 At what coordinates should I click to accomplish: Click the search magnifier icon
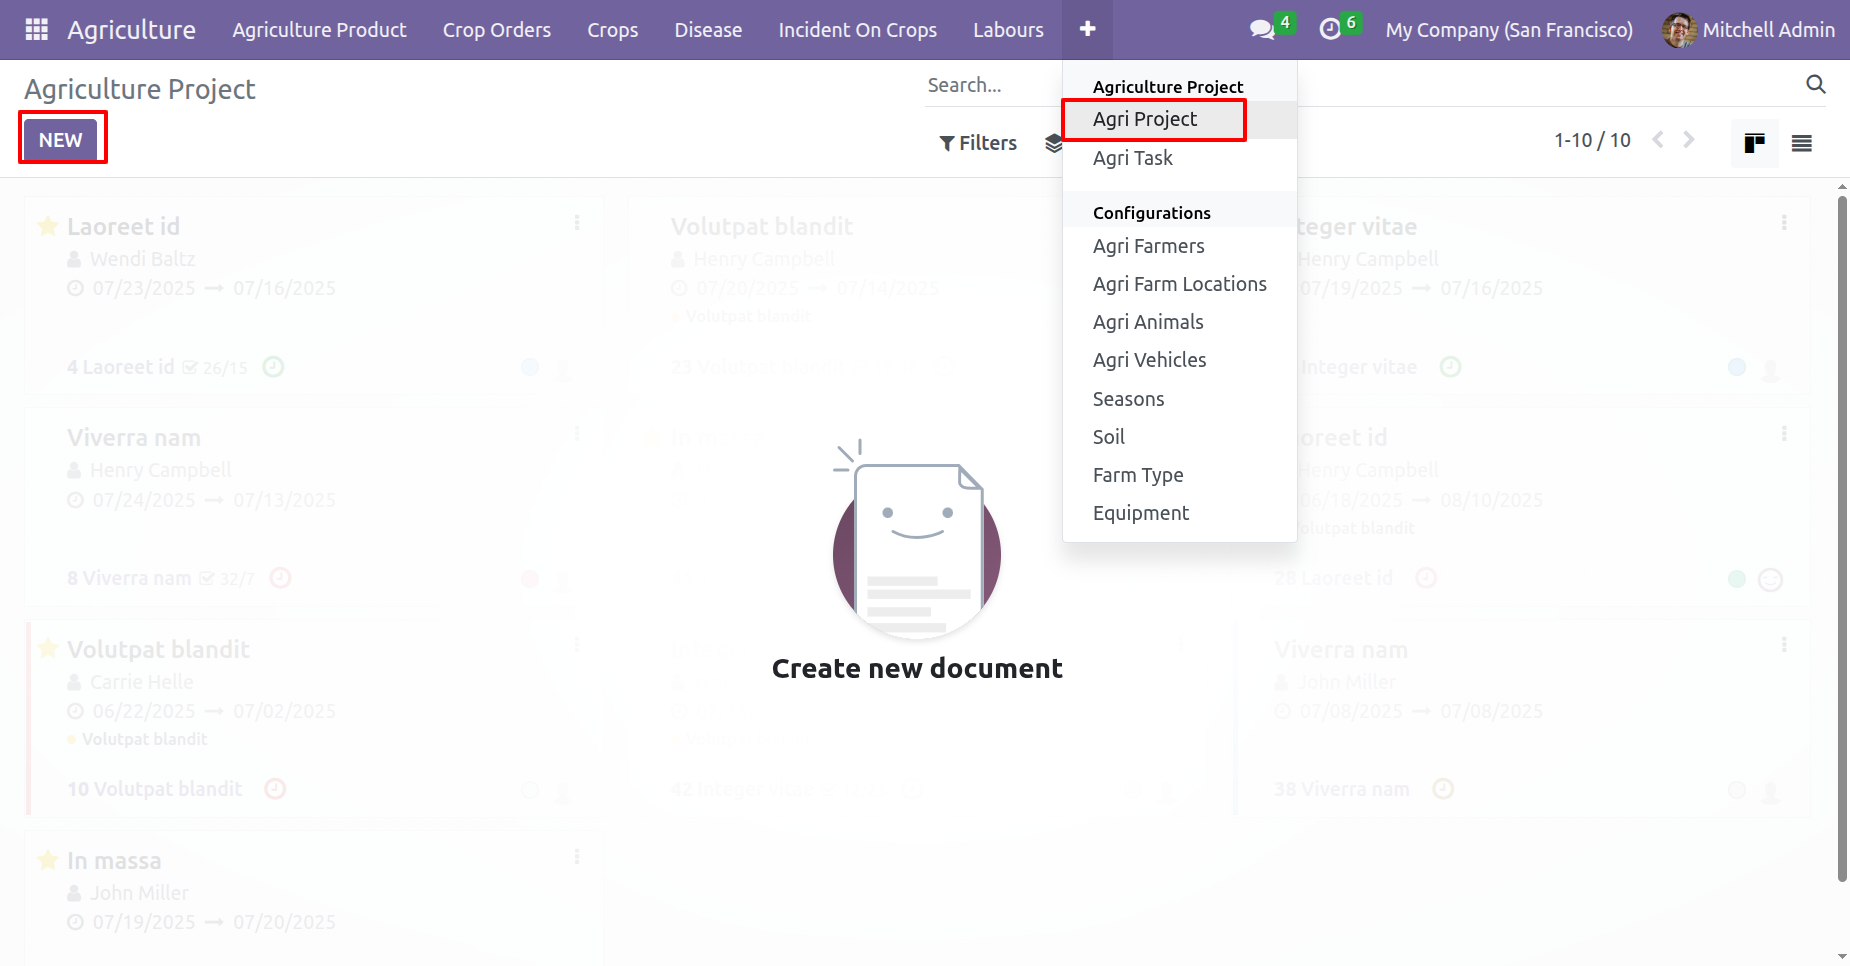1816,84
